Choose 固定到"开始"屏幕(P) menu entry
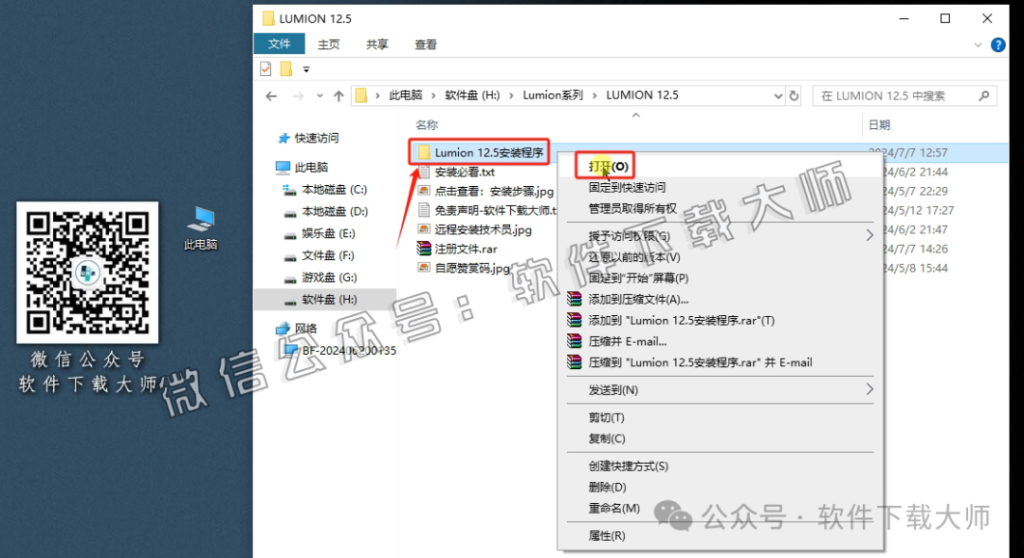 click(638, 278)
